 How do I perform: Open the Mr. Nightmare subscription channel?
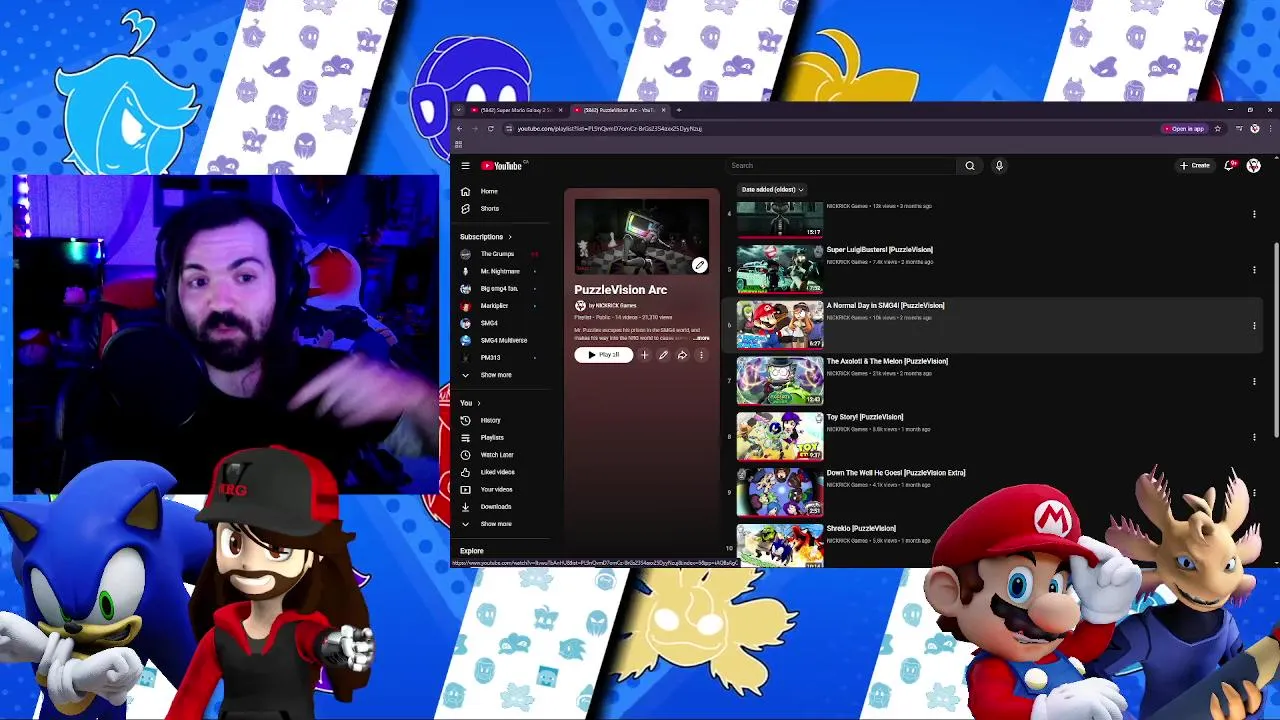click(x=502, y=271)
